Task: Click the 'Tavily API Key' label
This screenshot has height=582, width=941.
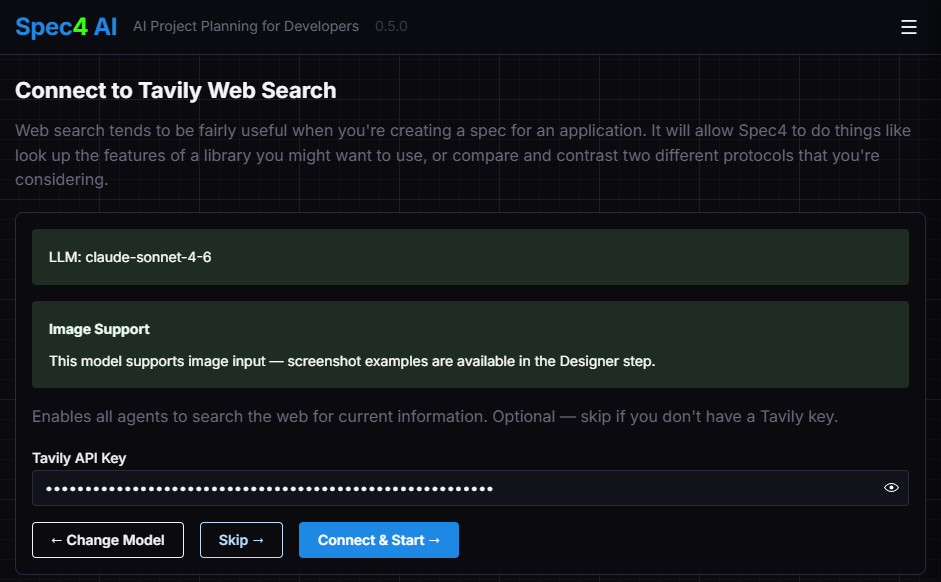Action: pyautogui.click(x=79, y=458)
